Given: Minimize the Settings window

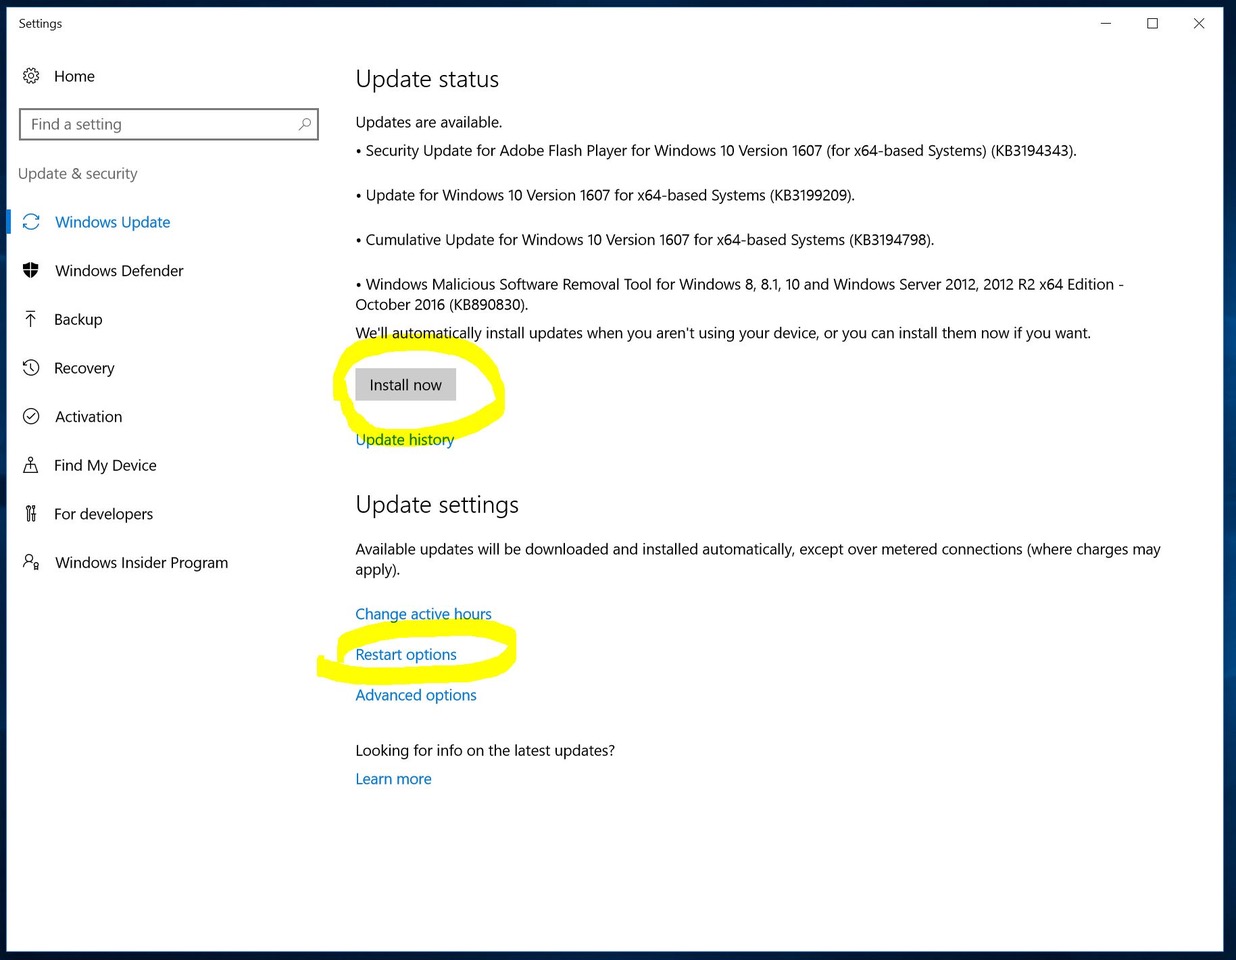Looking at the screenshot, I should point(1106,23).
